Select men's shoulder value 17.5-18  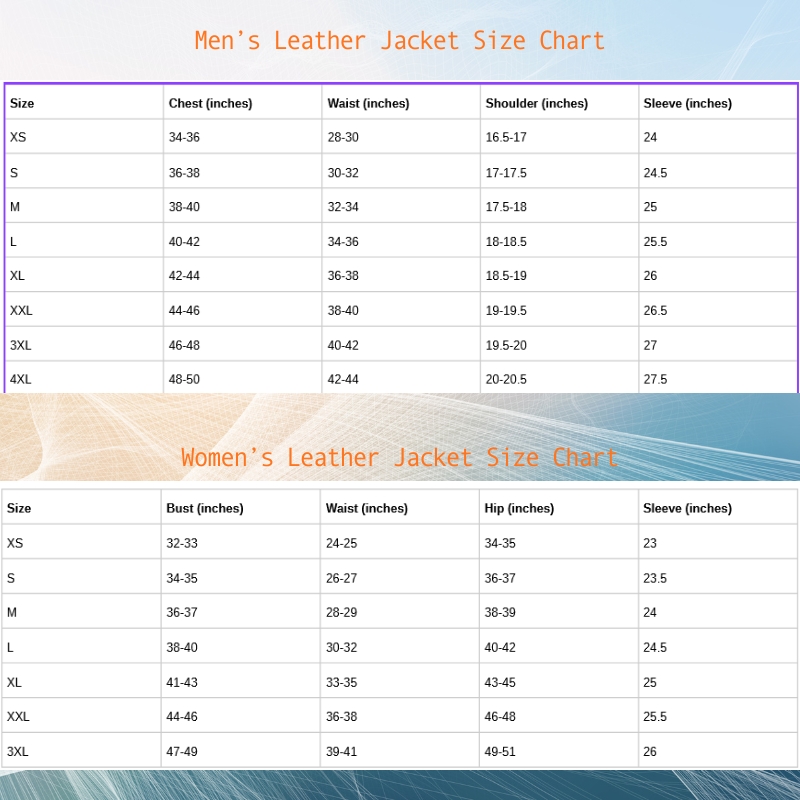506,207
